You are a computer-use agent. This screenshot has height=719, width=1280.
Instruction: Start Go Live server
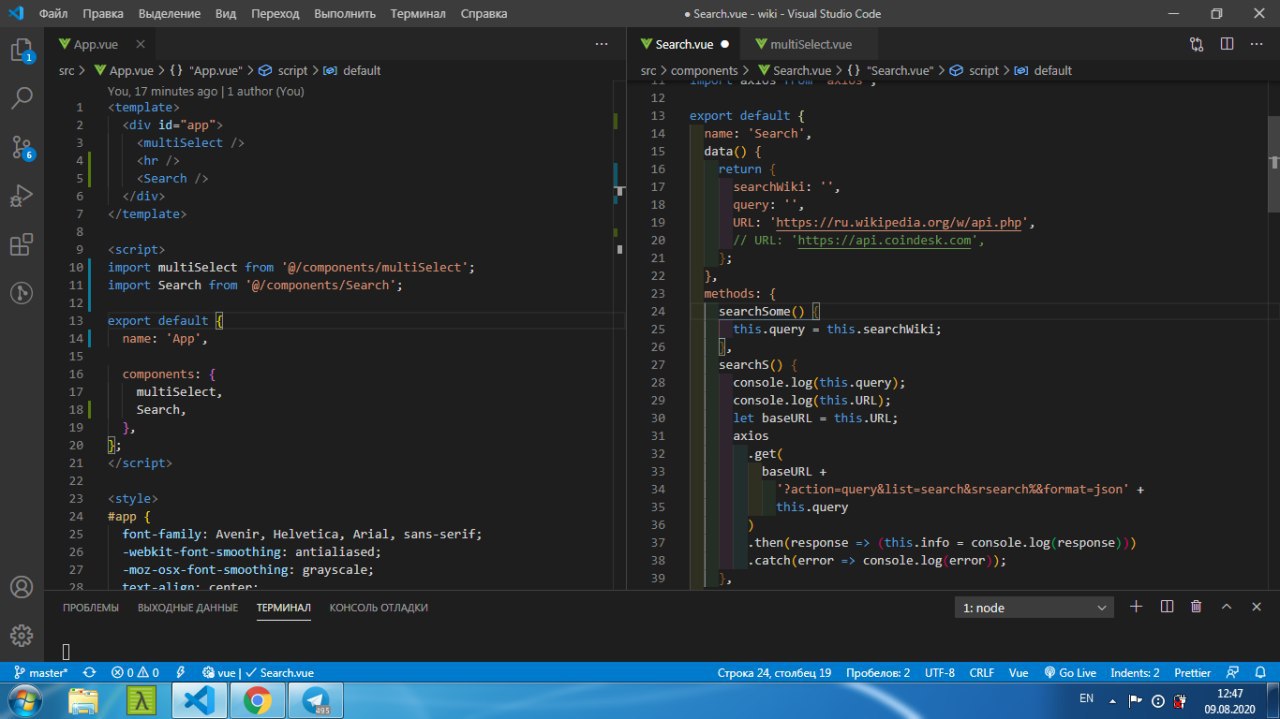point(1070,673)
